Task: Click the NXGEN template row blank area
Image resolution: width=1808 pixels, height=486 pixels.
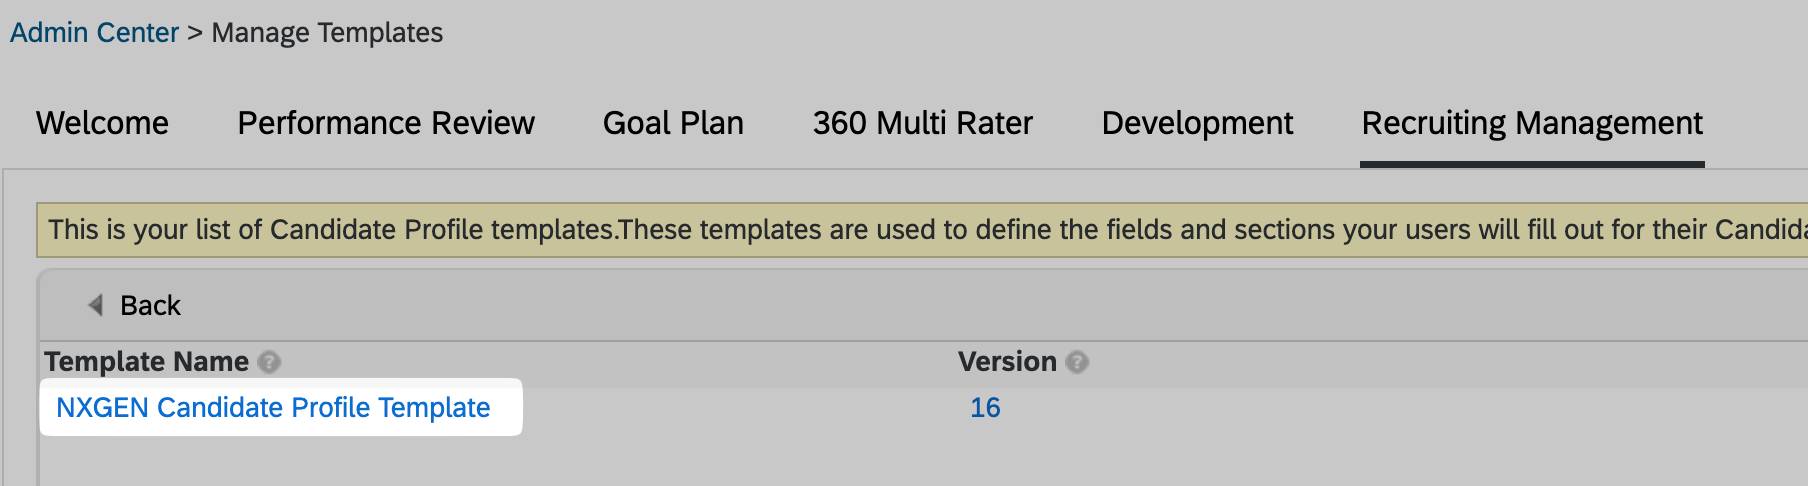Action: click(1400, 408)
